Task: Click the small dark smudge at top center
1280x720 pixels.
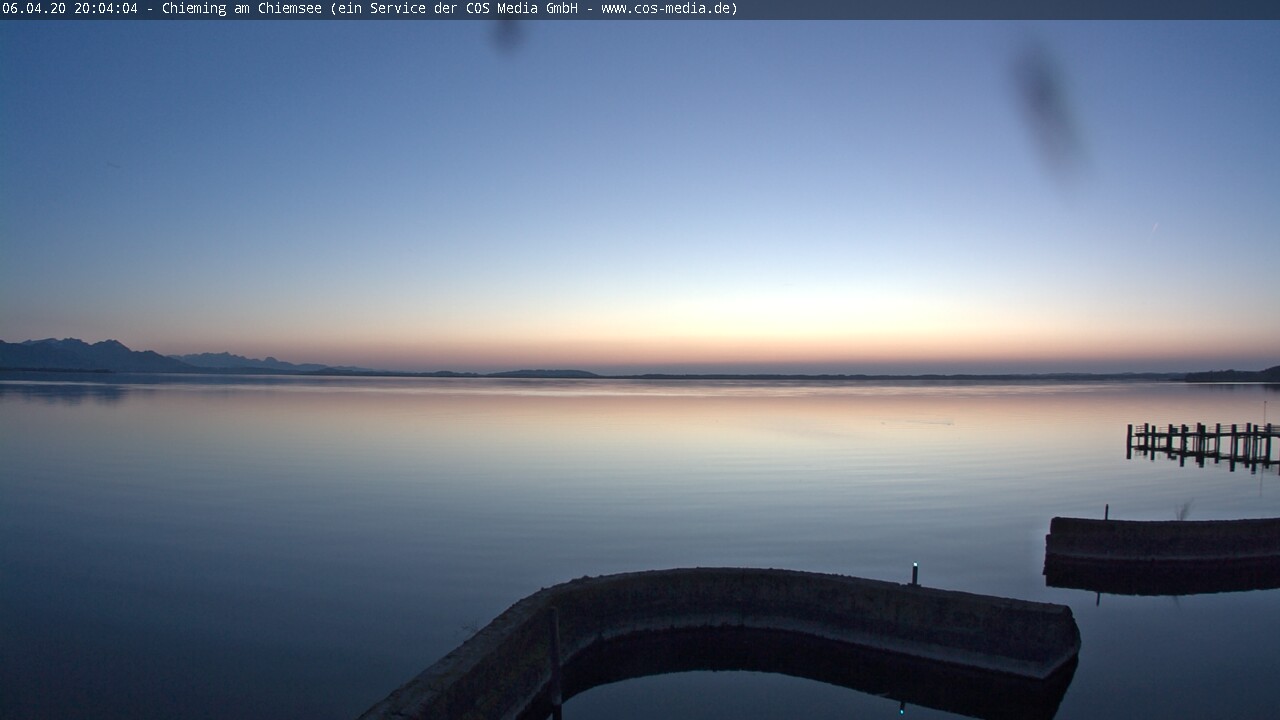Action: point(507,33)
